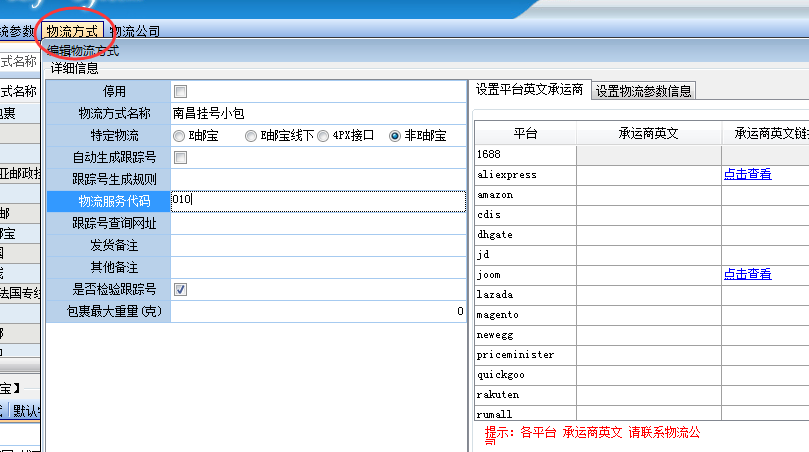Switch to the 物流公司 tab
809x452 pixels.
tap(135, 31)
